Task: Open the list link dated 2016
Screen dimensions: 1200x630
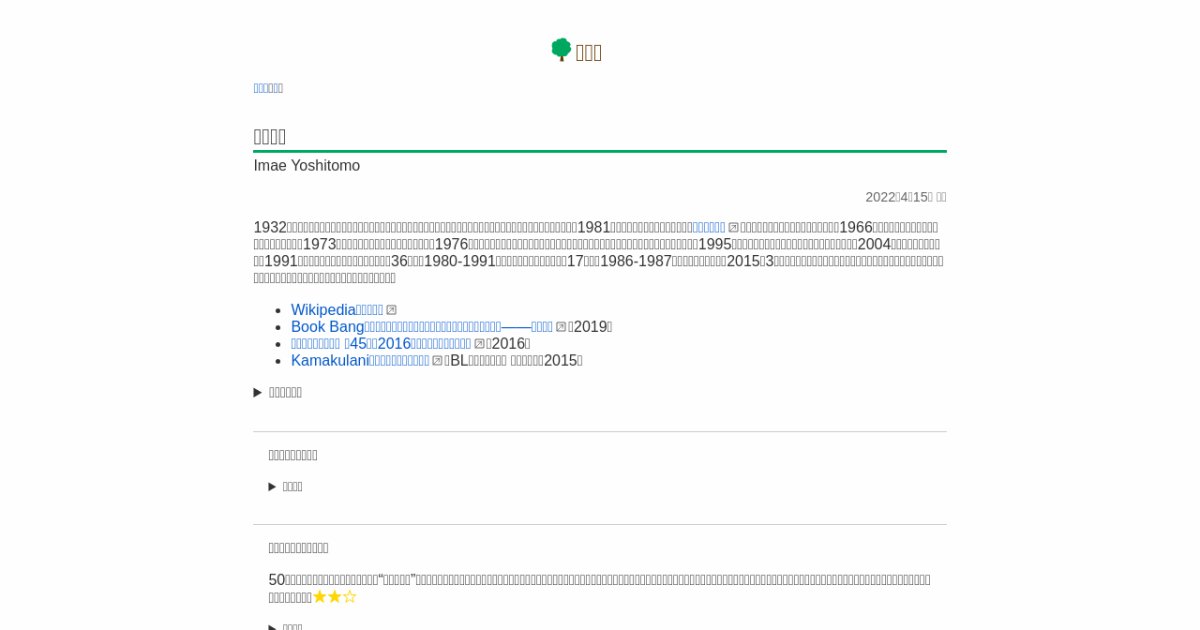Action: tap(380, 344)
